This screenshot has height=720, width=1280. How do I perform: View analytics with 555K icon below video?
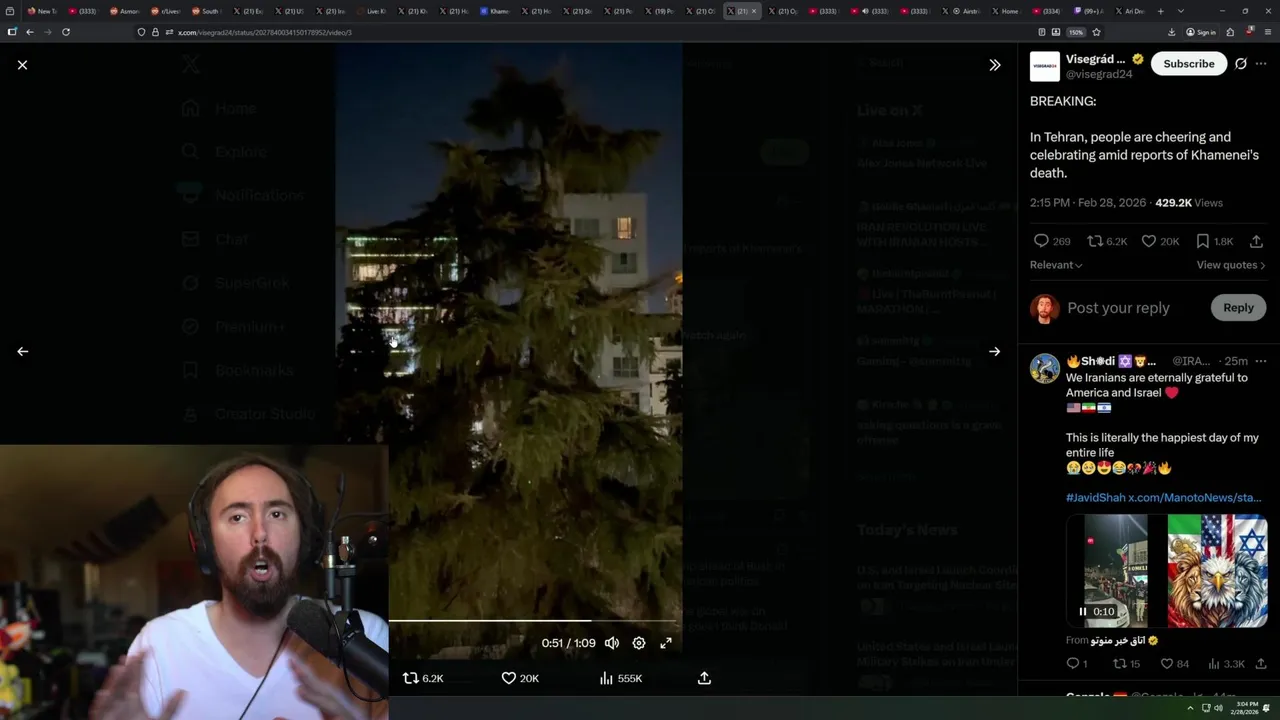(620, 678)
